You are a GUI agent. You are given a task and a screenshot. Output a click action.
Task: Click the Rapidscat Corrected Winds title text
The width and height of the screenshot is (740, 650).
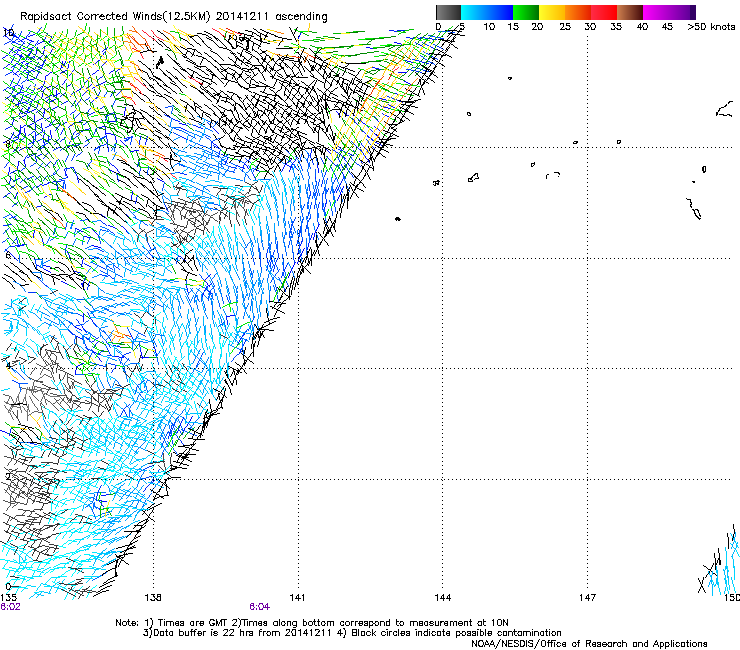[x=174, y=17]
